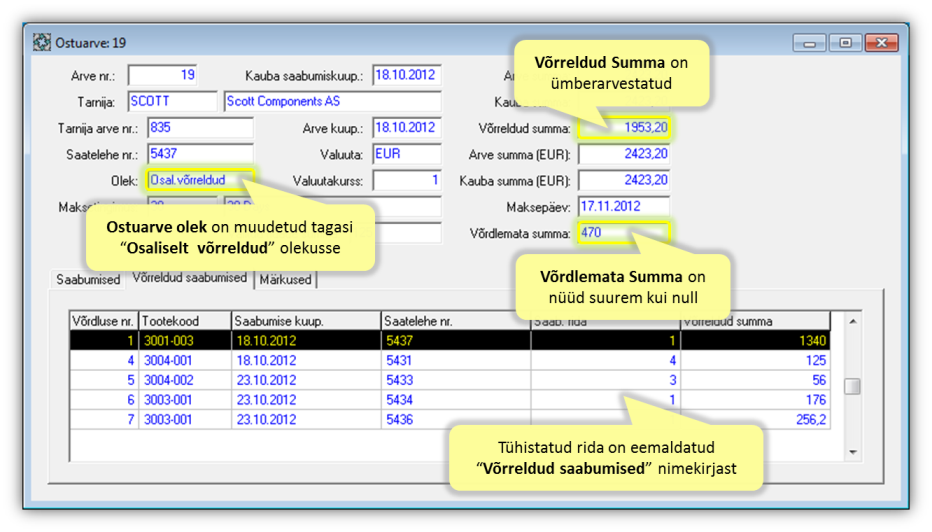Click Kauba saabumiskuup. date field
932x532 pixels.
(x=407, y=75)
